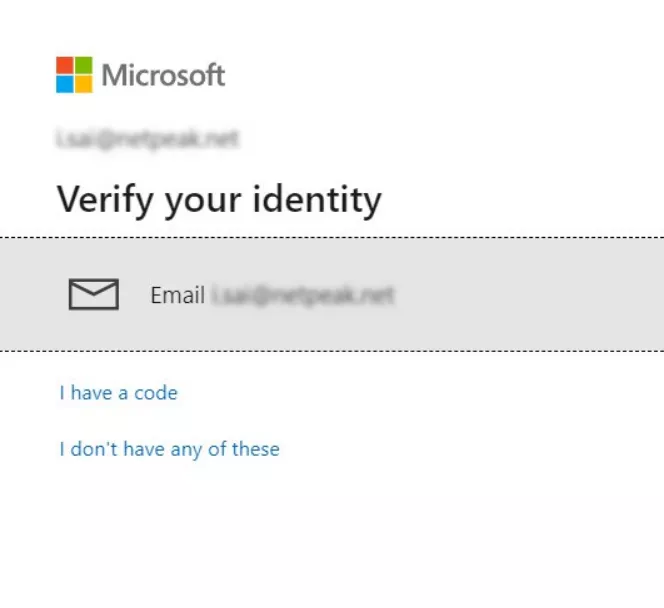Click the yellow square of Microsoft logo
Viewport: 664px width, 608px height.
[x=83, y=84]
